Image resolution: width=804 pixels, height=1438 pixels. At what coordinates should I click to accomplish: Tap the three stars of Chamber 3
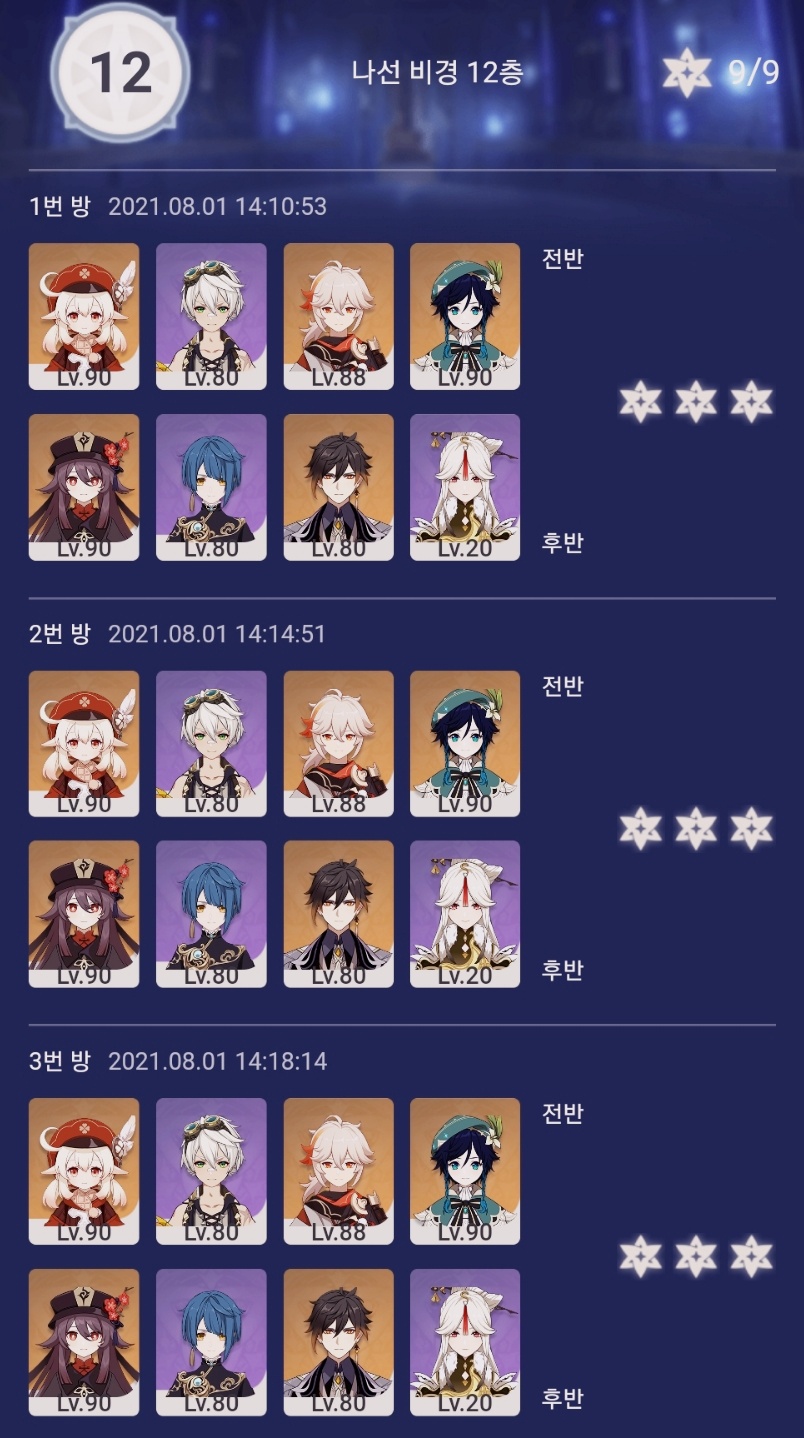[x=696, y=1255]
